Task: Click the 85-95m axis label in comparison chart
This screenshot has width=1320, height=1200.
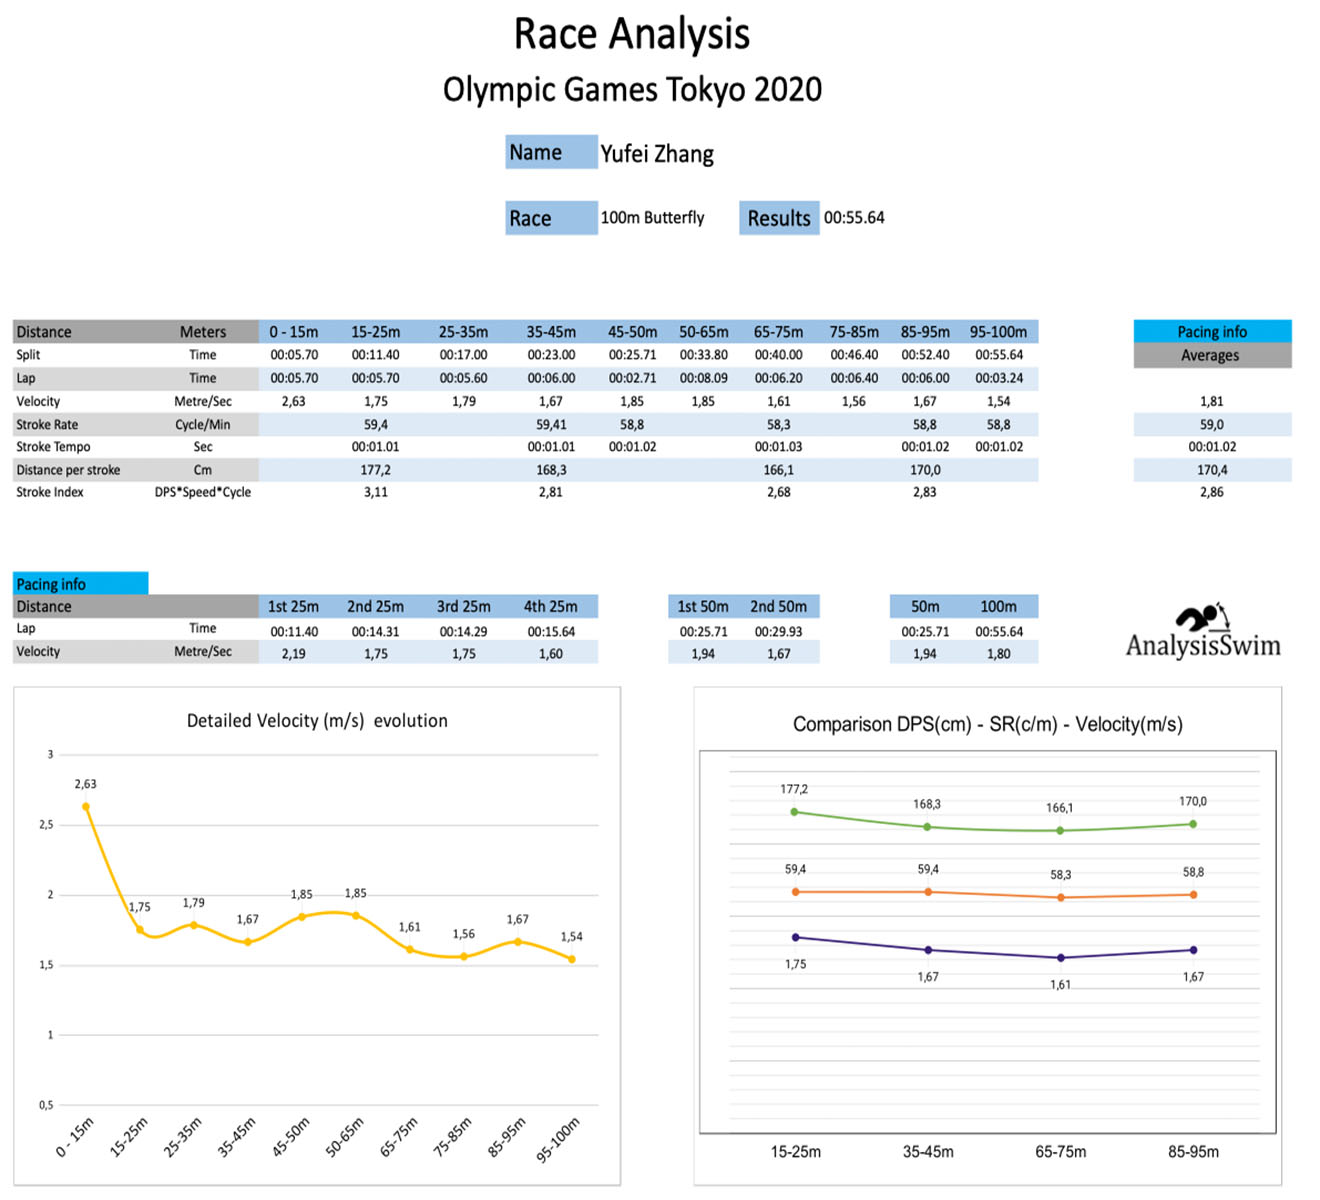Action: [1193, 1152]
